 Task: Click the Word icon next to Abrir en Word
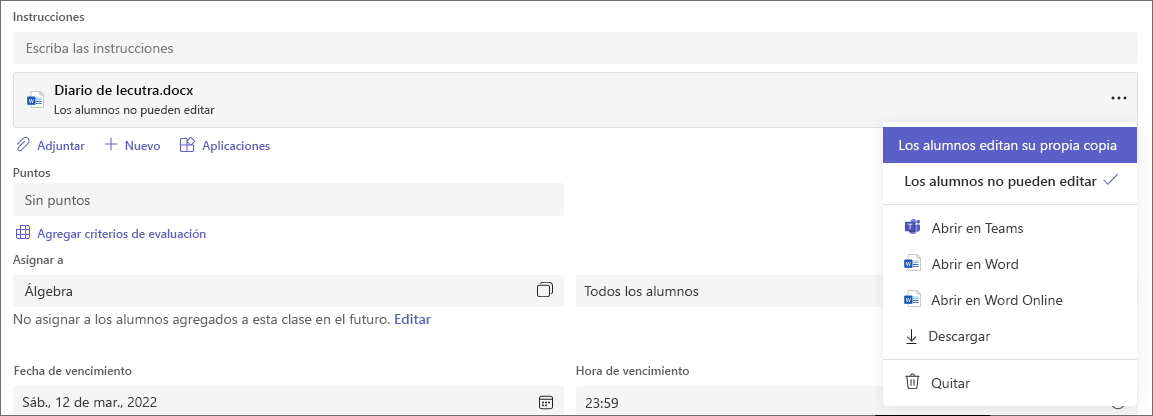click(913, 263)
